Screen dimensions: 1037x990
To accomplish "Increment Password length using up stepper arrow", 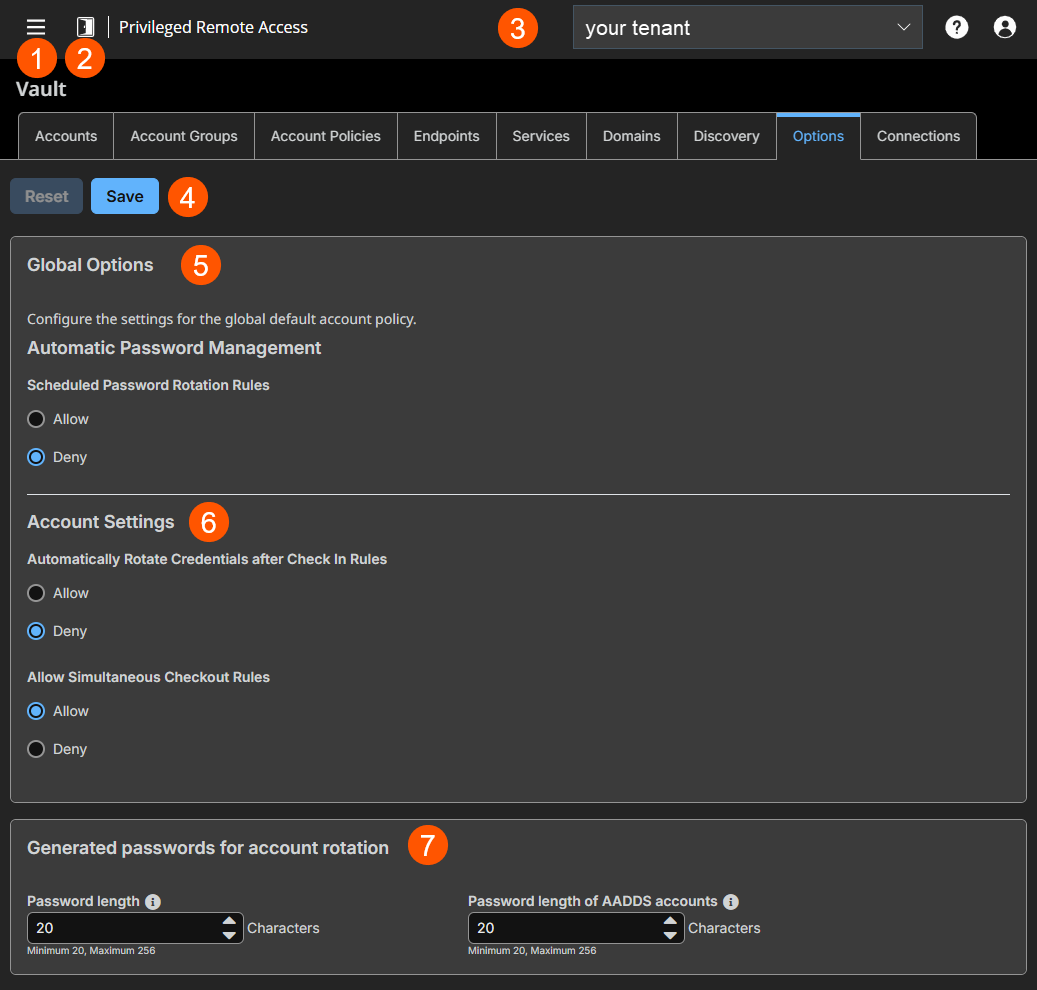I will [231, 921].
